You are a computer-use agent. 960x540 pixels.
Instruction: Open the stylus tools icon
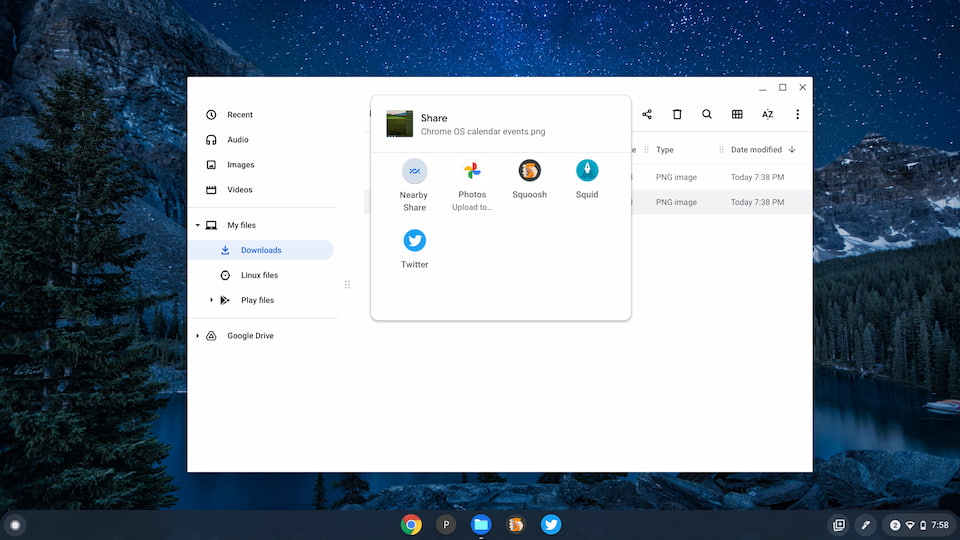pos(865,525)
